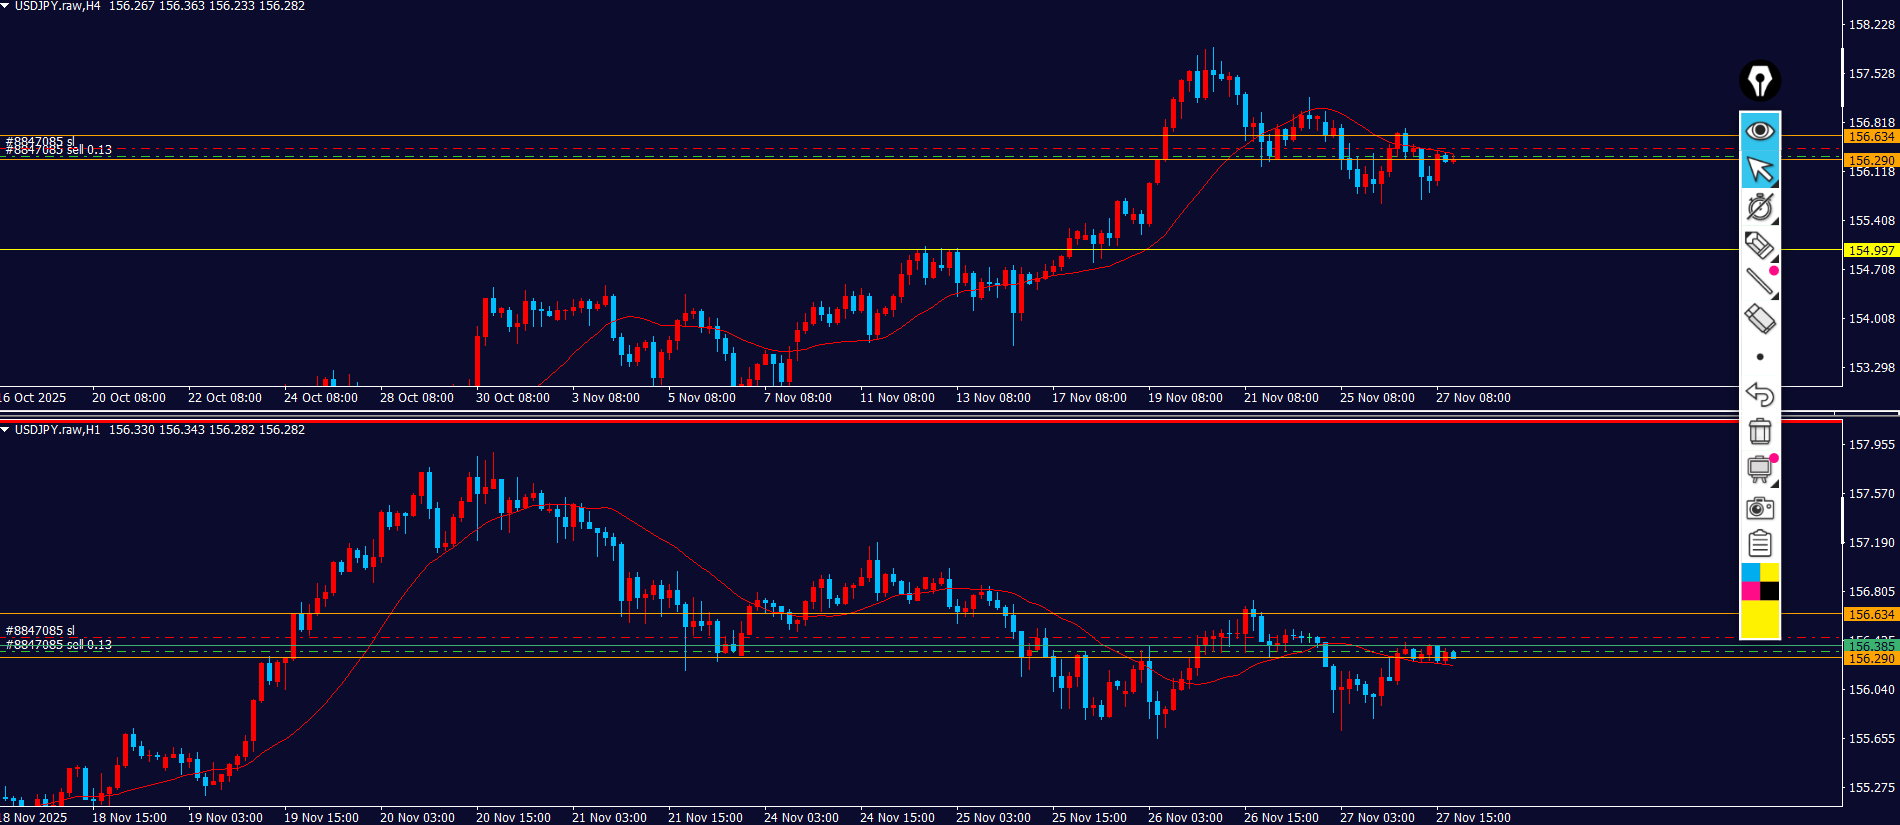Select the straight line drawing tool
The image size is (1900, 825).
pyautogui.click(x=1760, y=282)
